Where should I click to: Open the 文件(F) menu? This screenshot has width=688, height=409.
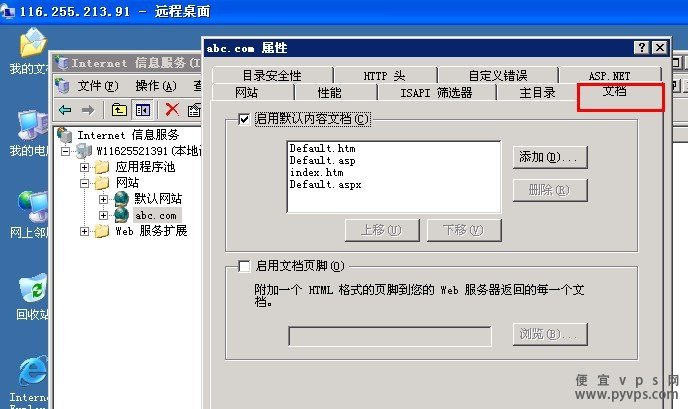[x=98, y=86]
